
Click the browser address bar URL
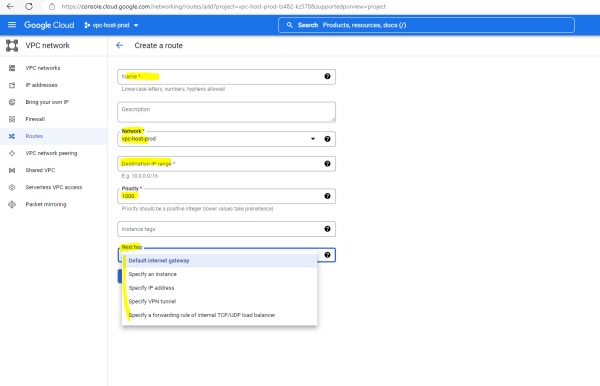point(224,7)
